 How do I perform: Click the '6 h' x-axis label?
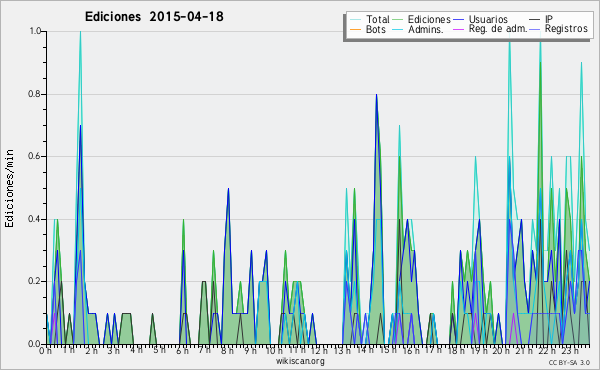182,350
